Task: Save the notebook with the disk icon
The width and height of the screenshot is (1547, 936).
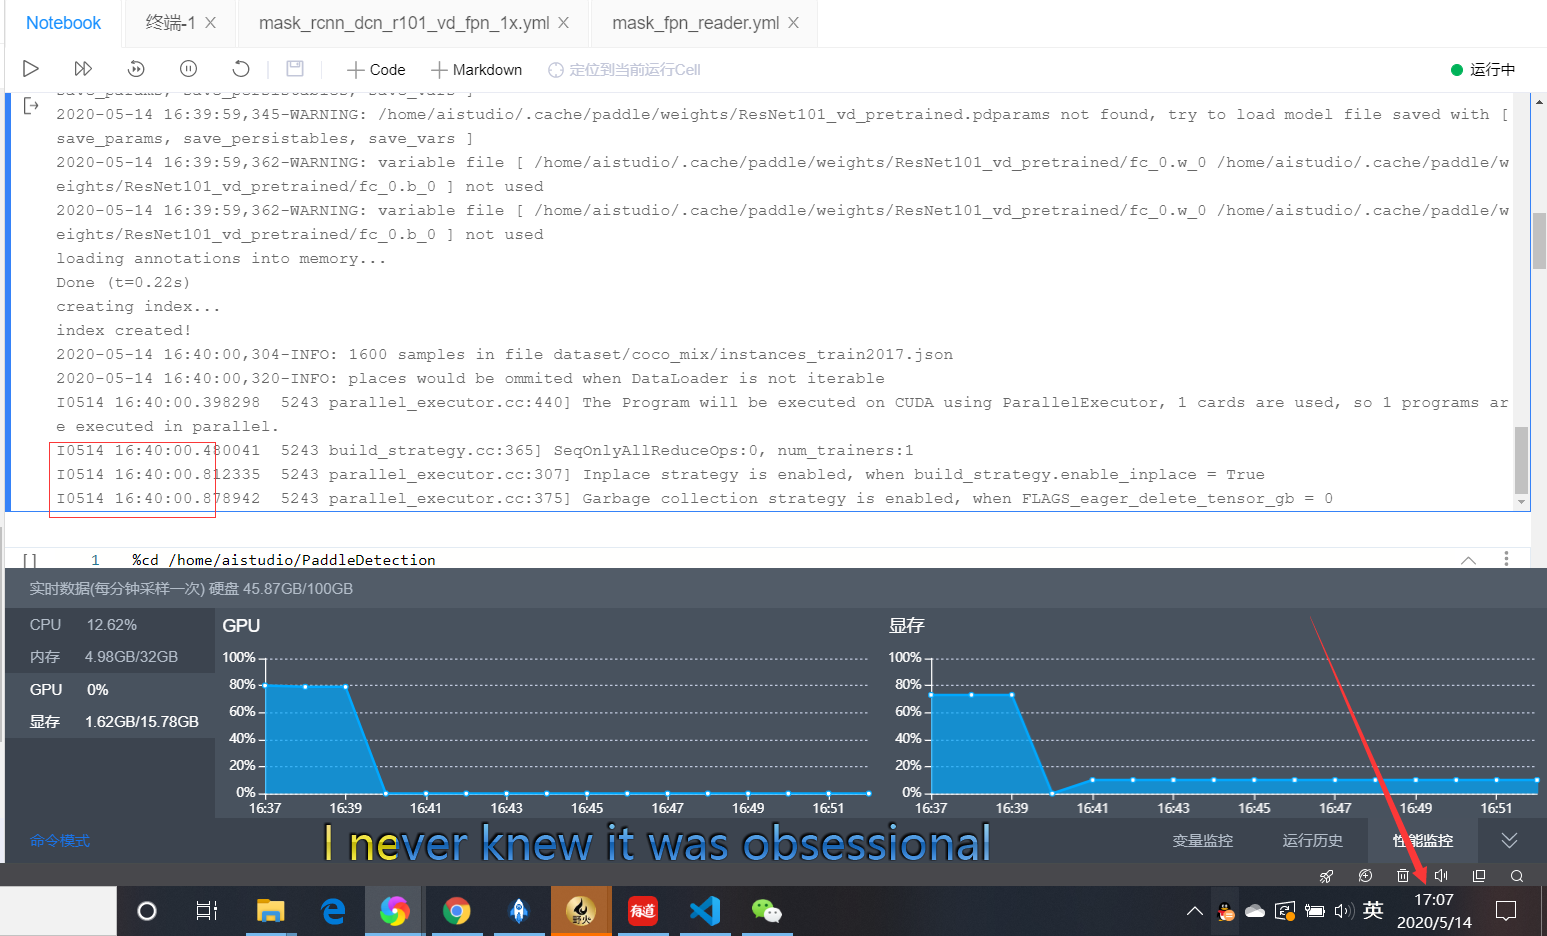Action: click(295, 69)
